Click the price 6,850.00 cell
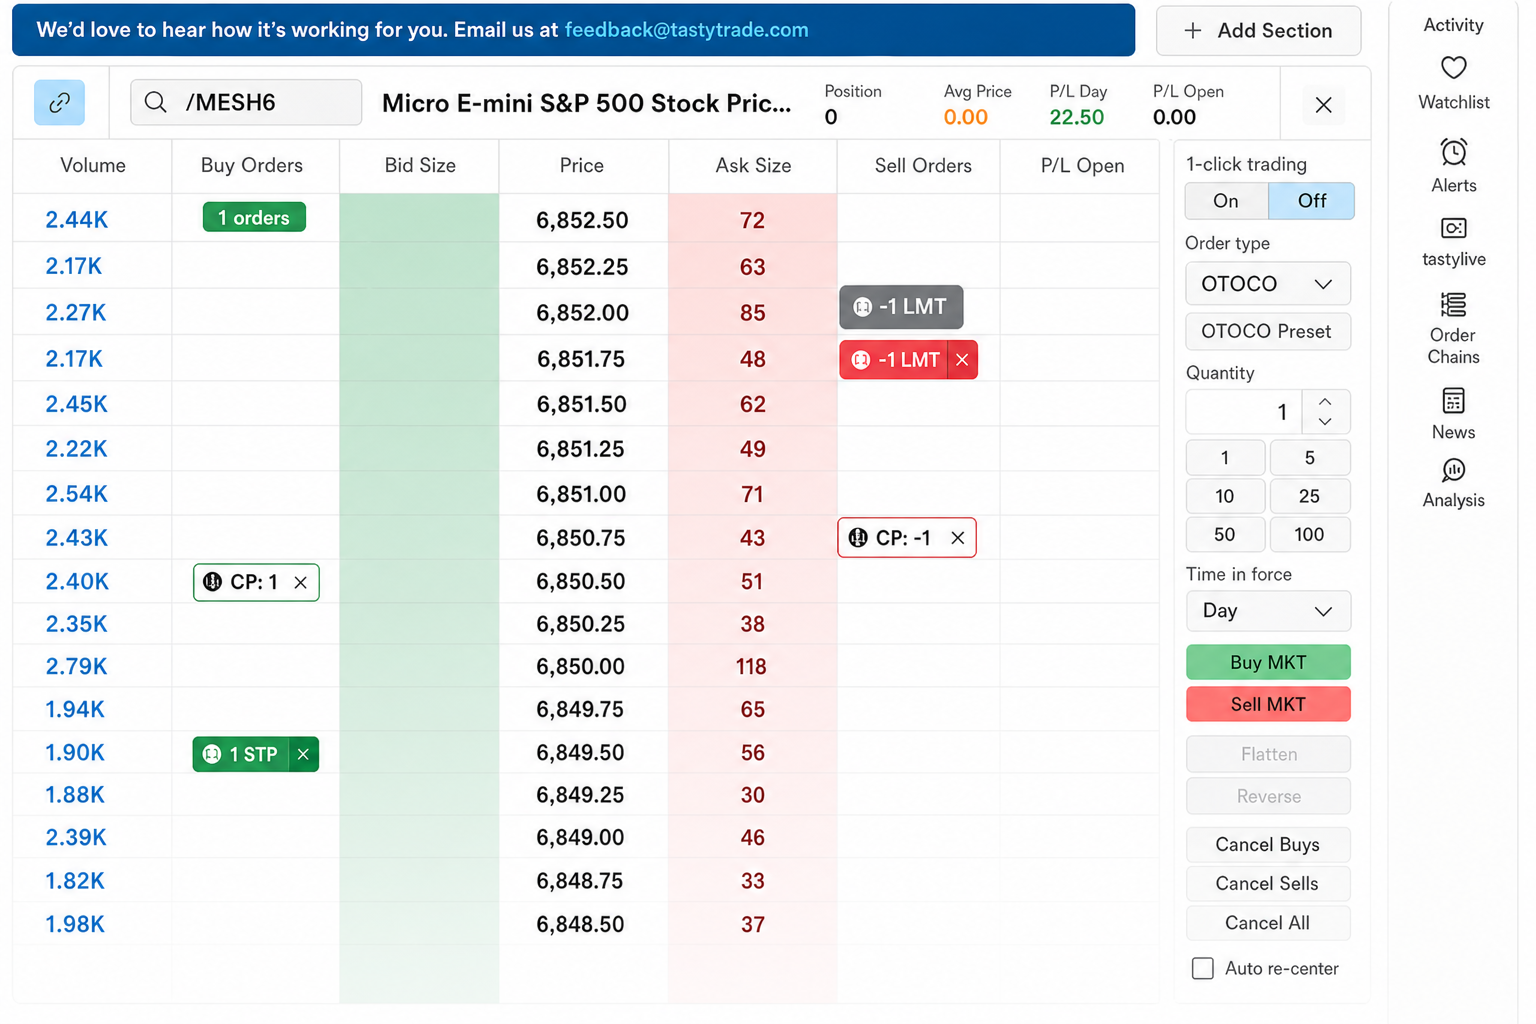The width and height of the screenshot is (1536, 1024). pyautogui.click(x=581, y=666)
